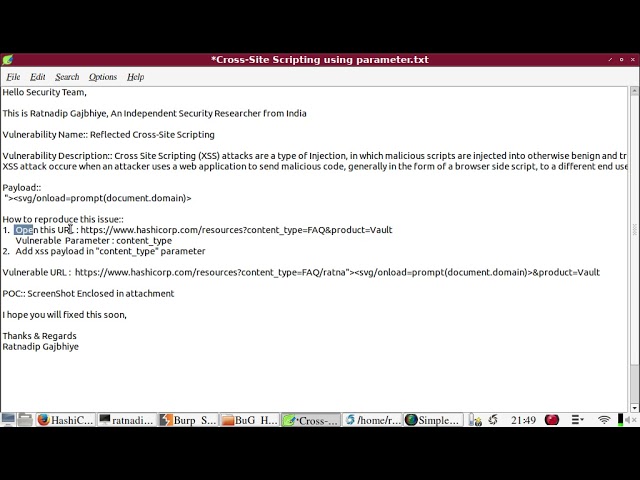640x480 pixels.
Task: Click the 'Vulnerable URL :' line
Action: 301,273
